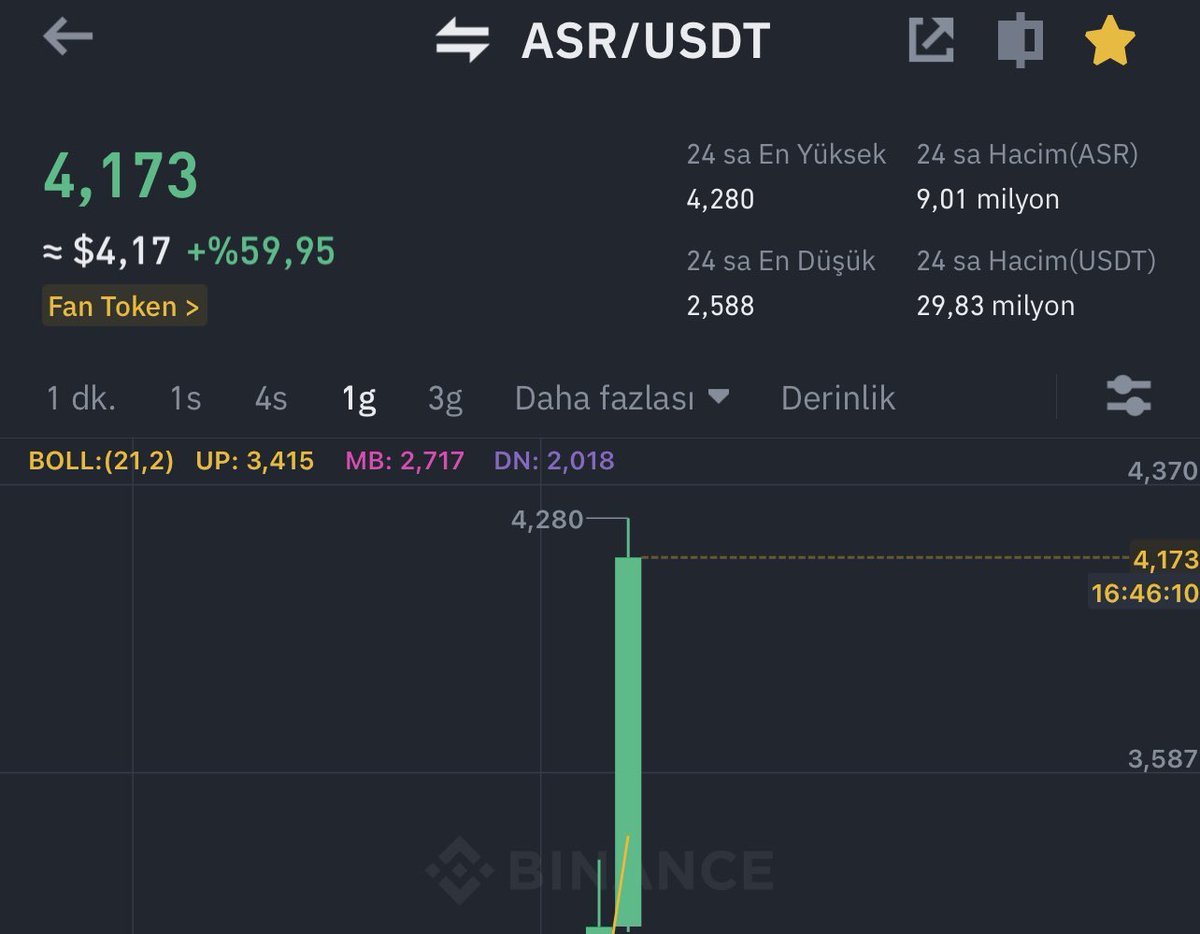Select the 3g interval tab
Viewport: 1200px width, 934px height.
pyautogui.click(x=445, y=398)
